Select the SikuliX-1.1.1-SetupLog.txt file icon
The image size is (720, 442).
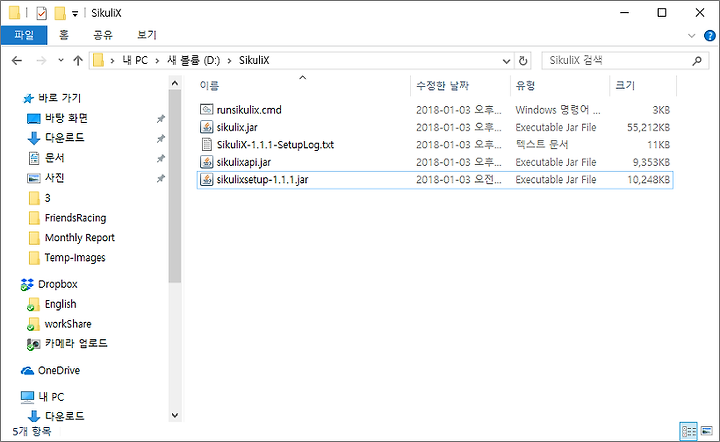coord(207,144)
